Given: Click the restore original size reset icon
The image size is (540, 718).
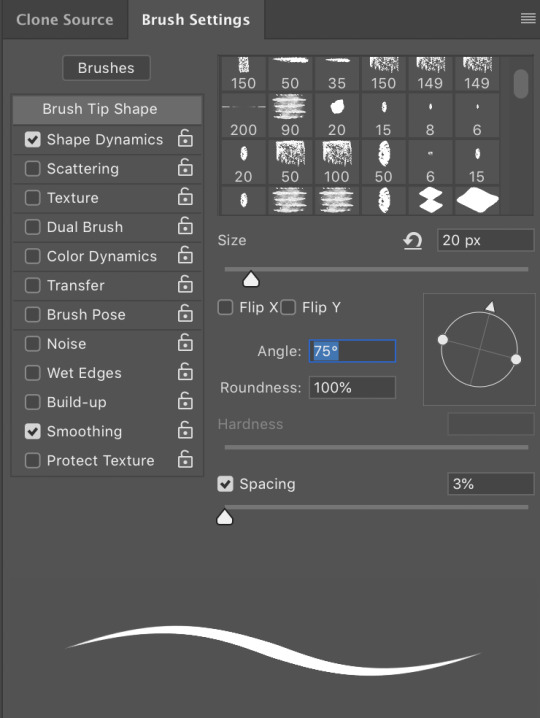Looking at the screenshot, I should (x=413, y=241).
